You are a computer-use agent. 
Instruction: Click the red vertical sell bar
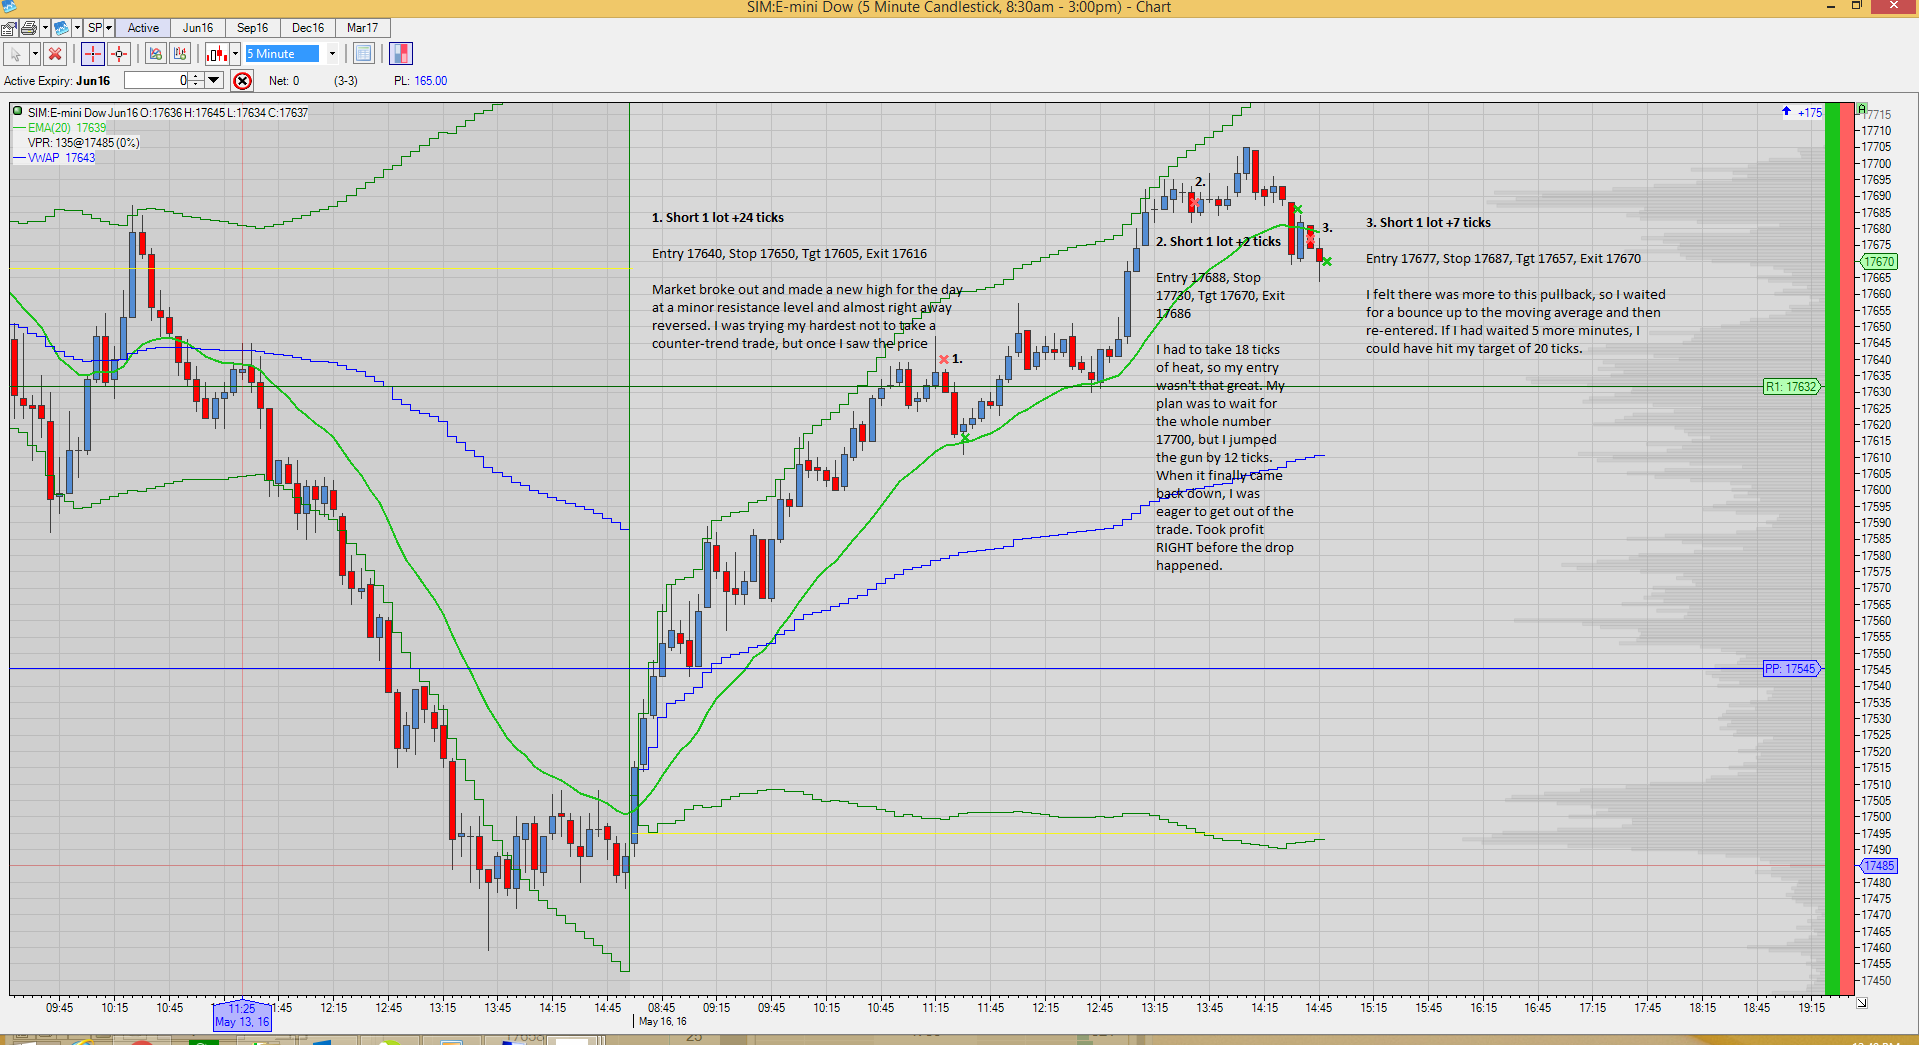click(x=1847, y=548)
